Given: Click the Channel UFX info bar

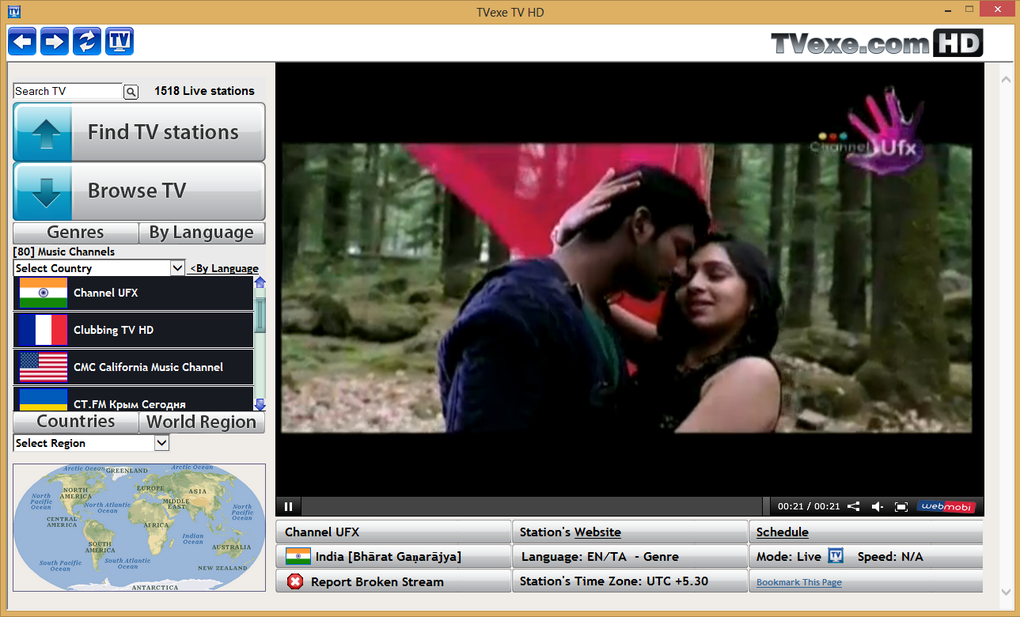Looking at the screenshot, I should (x=394, y=532).
